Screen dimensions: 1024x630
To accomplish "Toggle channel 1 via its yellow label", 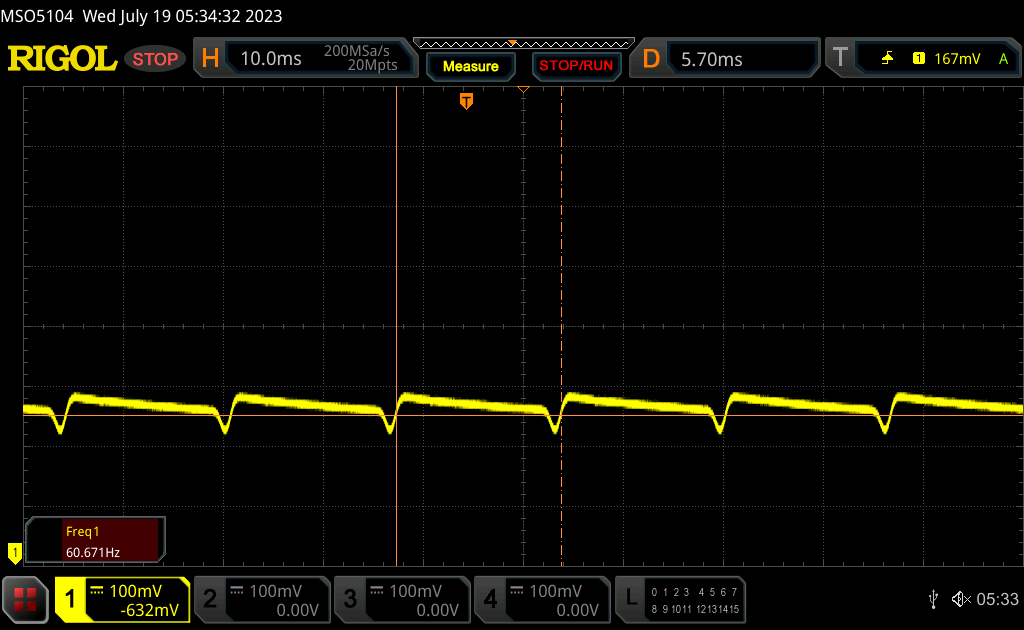I will [x=70, y=599].
